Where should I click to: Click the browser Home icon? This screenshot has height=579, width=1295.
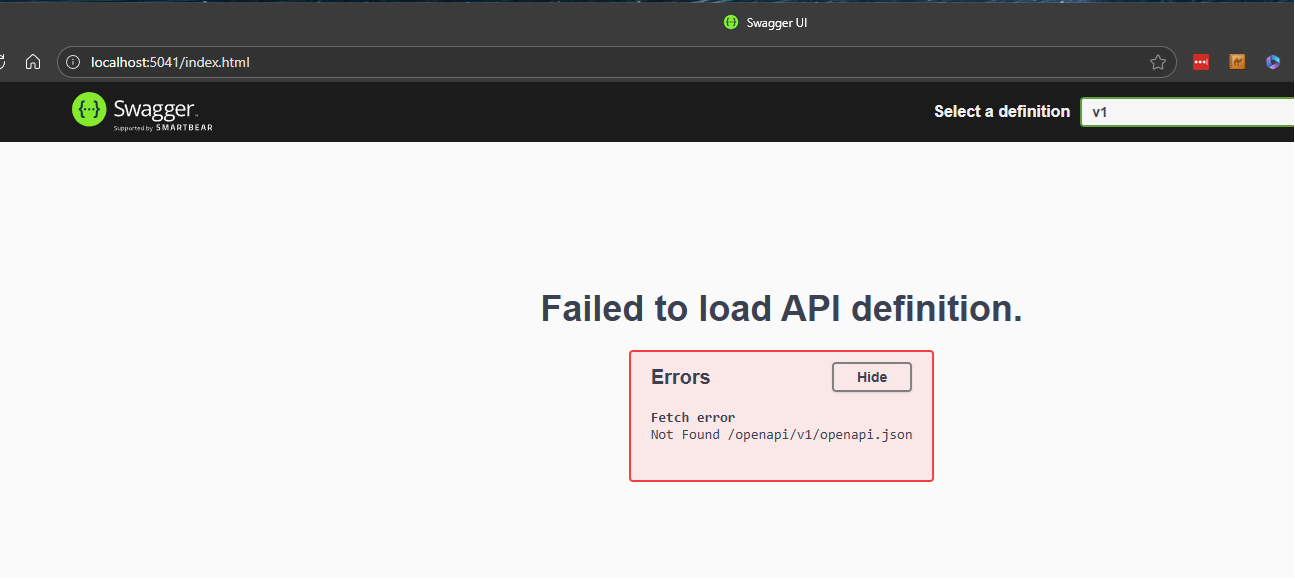pos(33,62)
